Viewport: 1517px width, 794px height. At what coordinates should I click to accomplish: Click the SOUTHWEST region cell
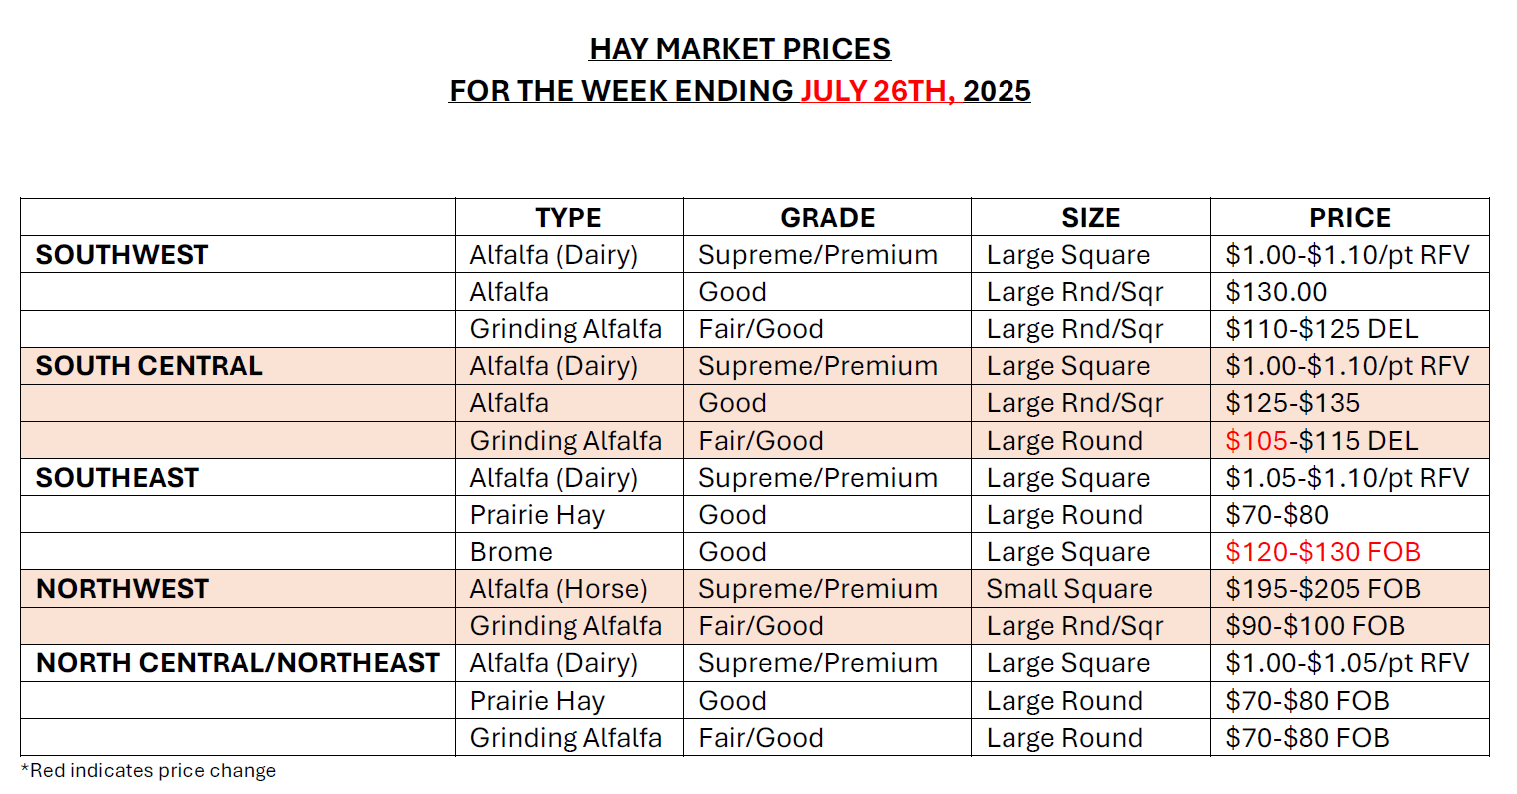pyautogui.click(x=122, y=255)
